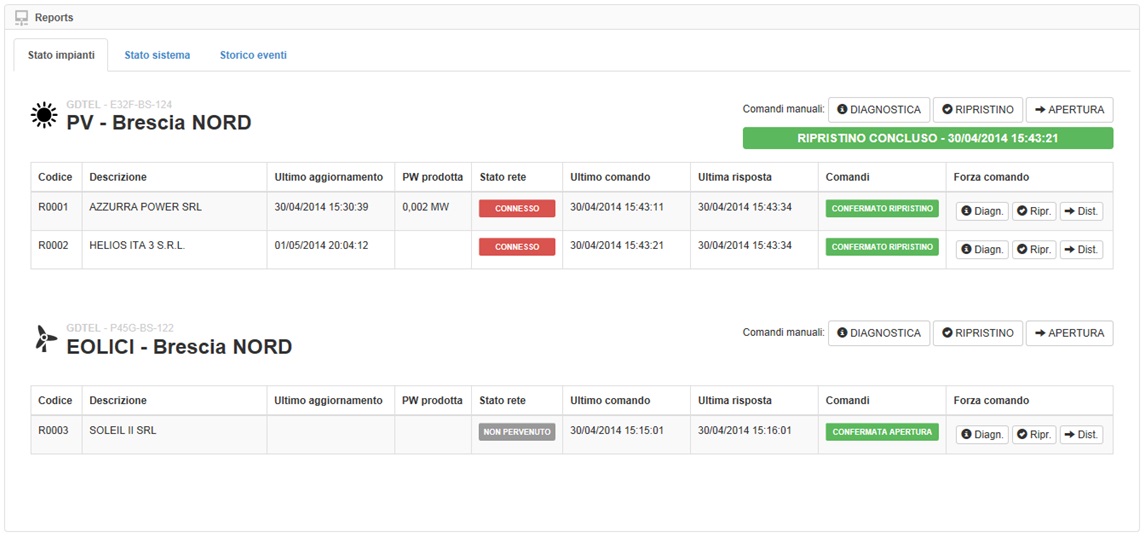Image resolution: width=1144 pixels, height=536 pixels.
Task: Click the sun icon beside PV - Brescia NORD
Action: coord(45,116)
